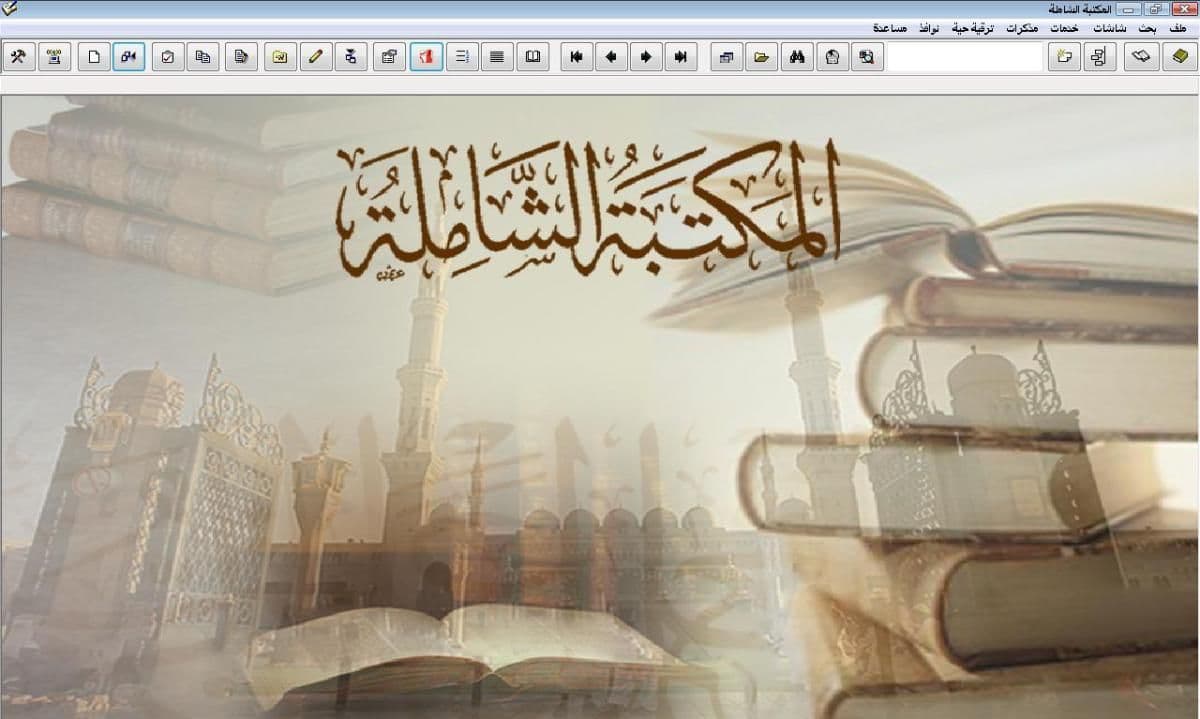Click the green closed book icon
Screen dimensions: 1200x719
click(1180, 57)
